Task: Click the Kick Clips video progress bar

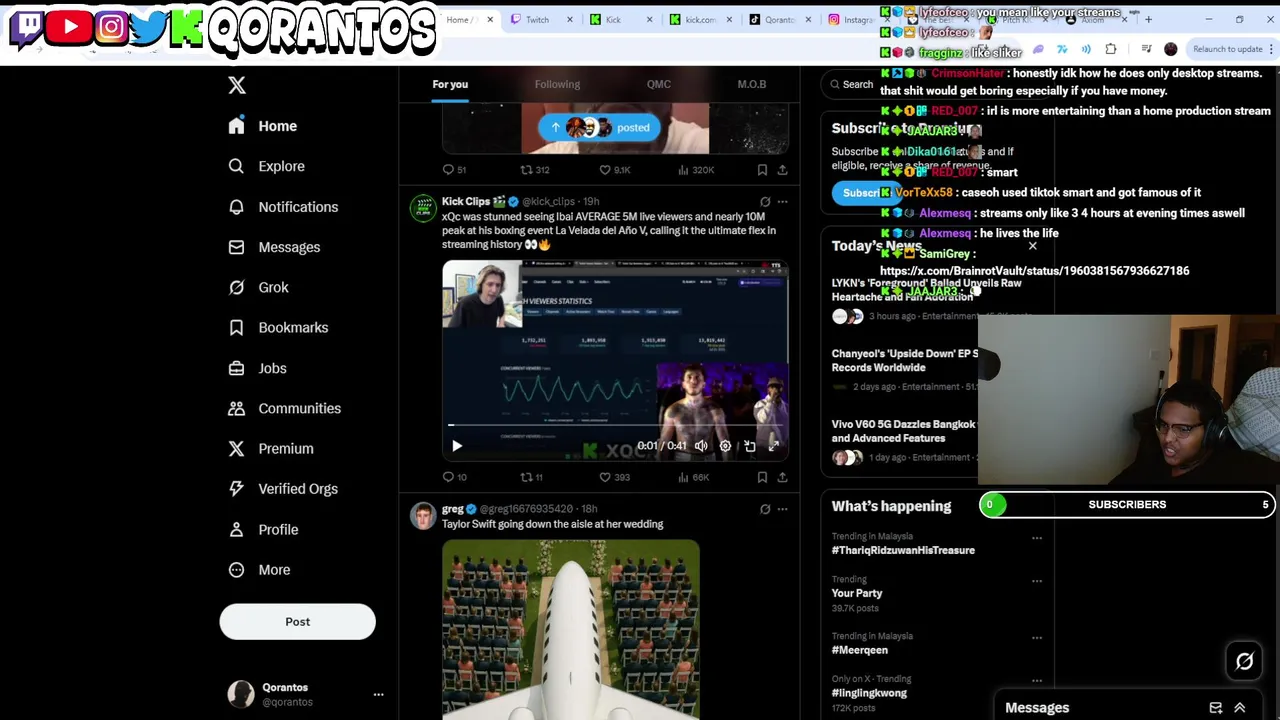Action: click(x=615, y=427)
